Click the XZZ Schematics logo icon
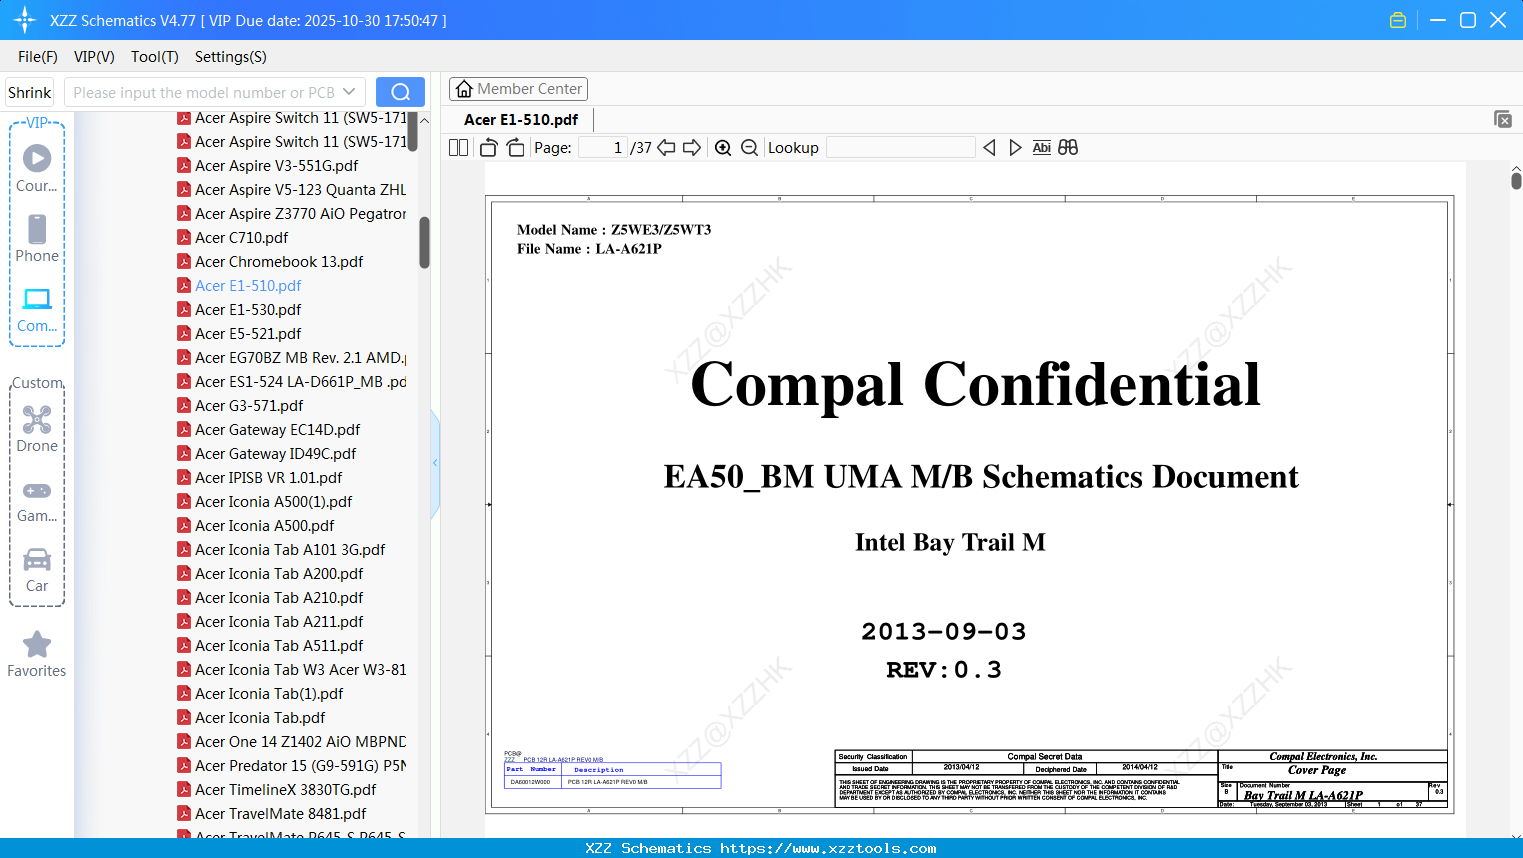This screenshot has width=1523, height=858. pyautogui.click(x=25, y=20)
